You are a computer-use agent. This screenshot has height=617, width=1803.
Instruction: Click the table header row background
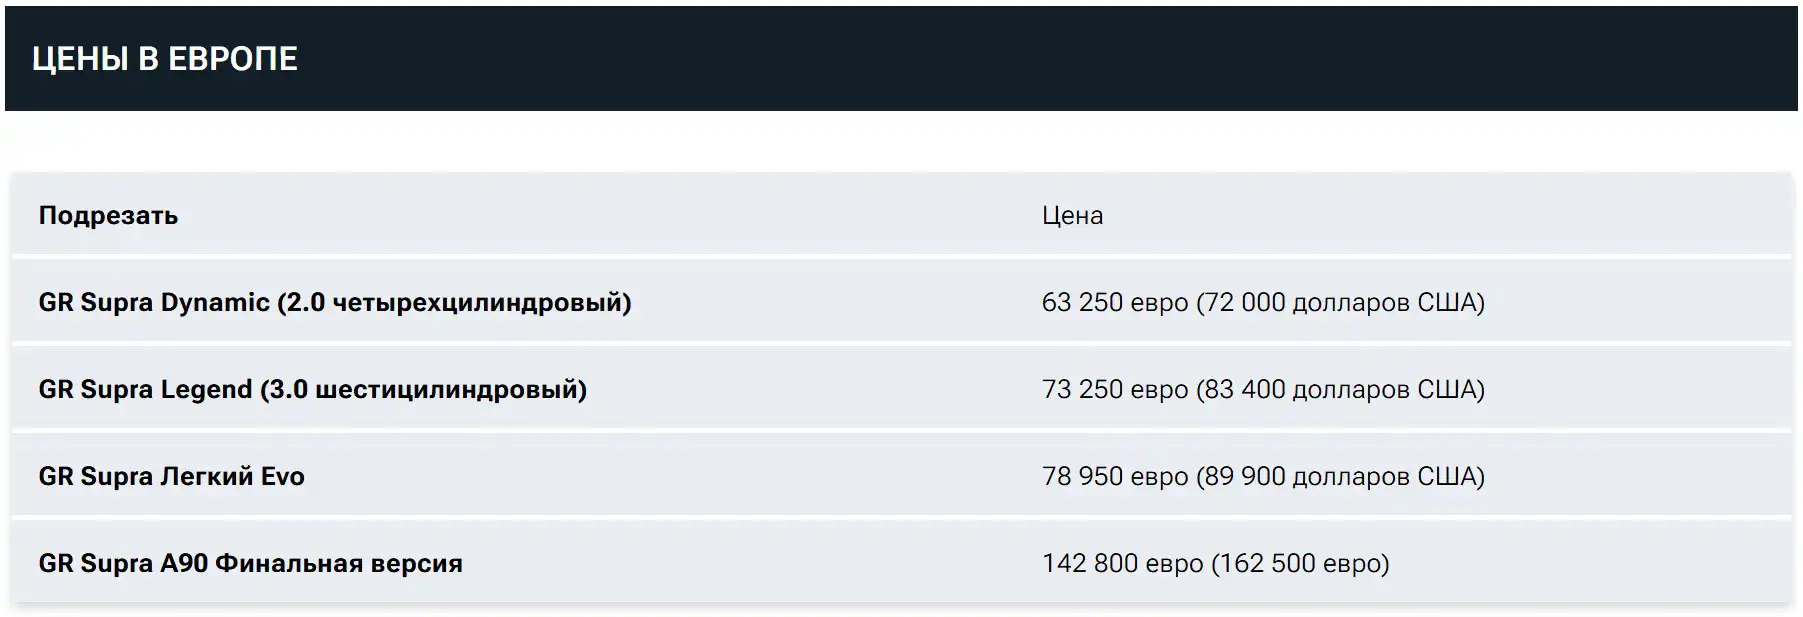point(901,214)
